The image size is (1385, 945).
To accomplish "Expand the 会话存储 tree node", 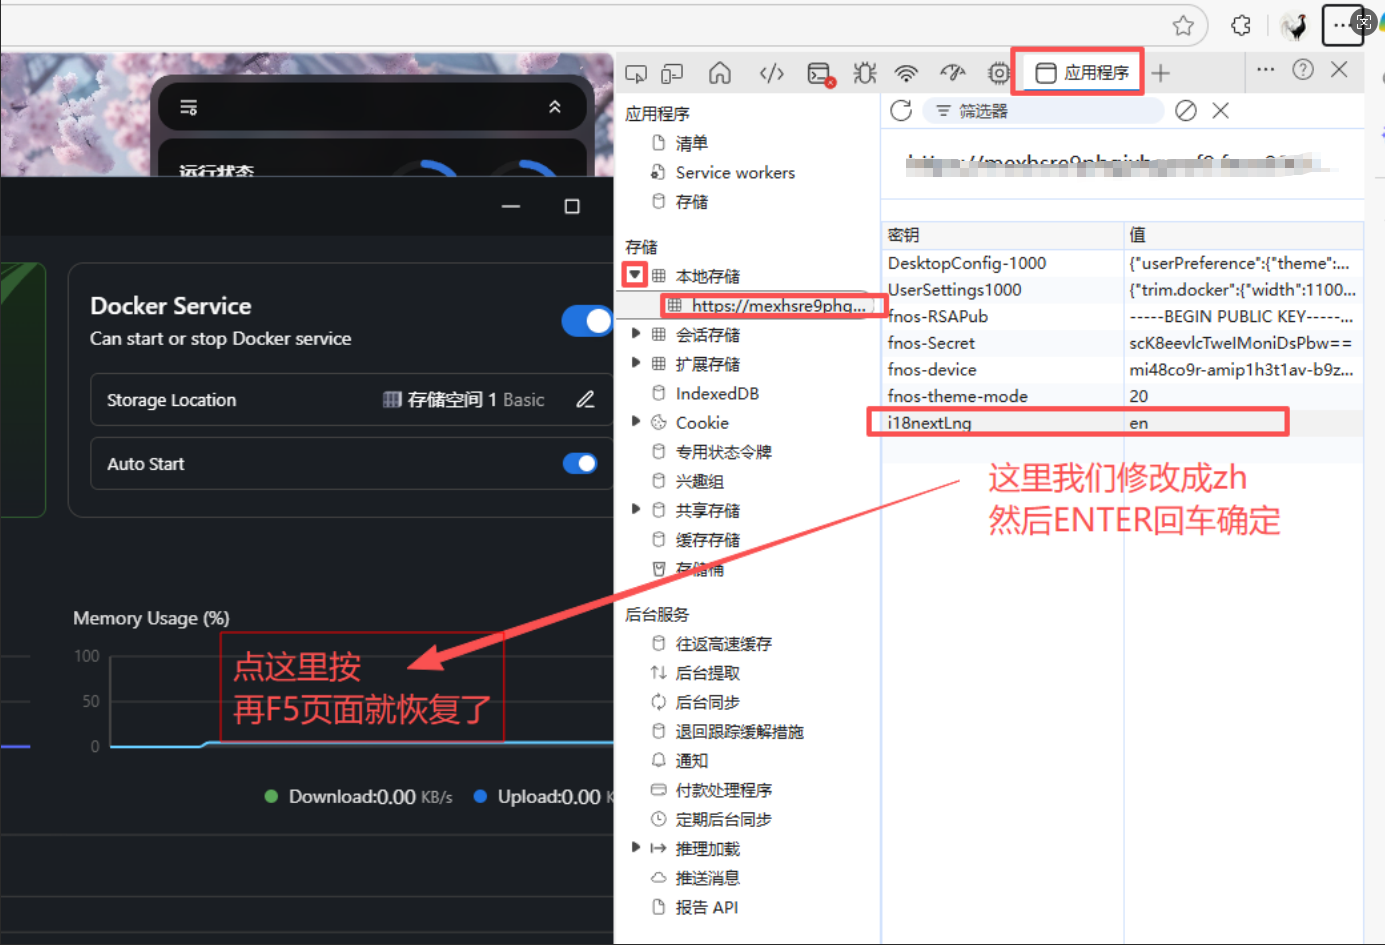I will coord(636,334).
